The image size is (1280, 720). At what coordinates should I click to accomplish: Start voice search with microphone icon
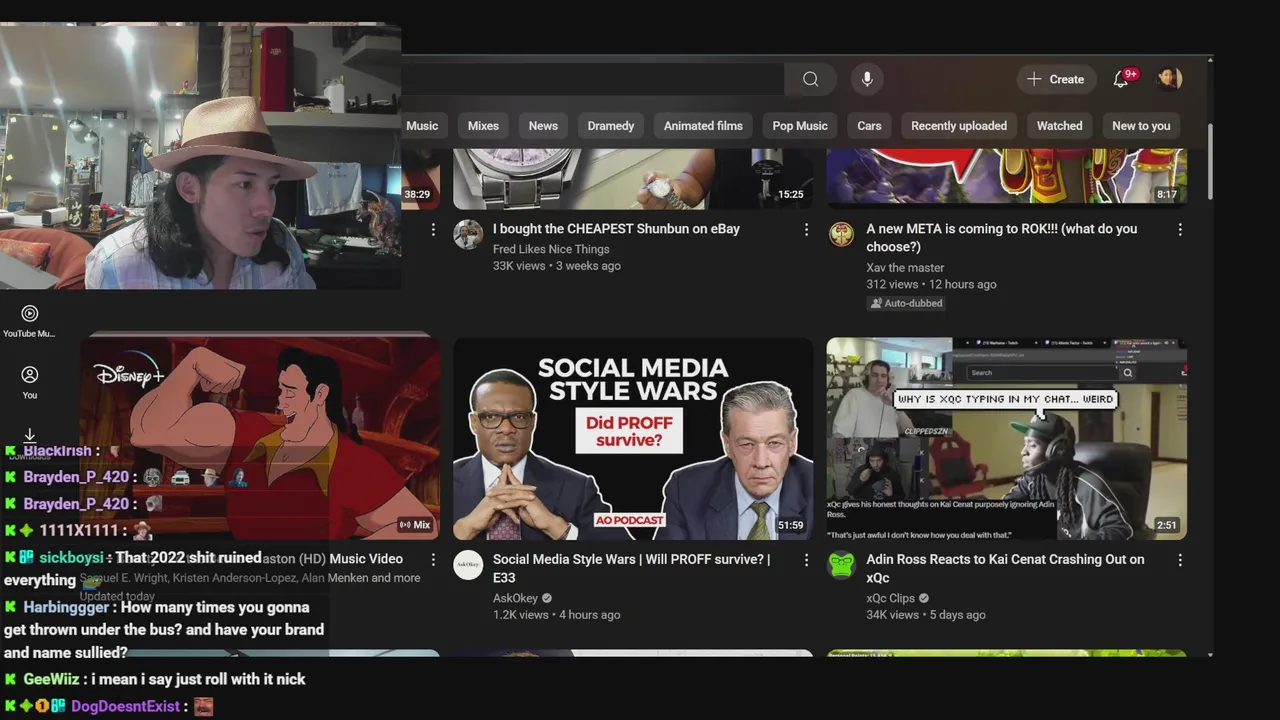coord(867,79)
